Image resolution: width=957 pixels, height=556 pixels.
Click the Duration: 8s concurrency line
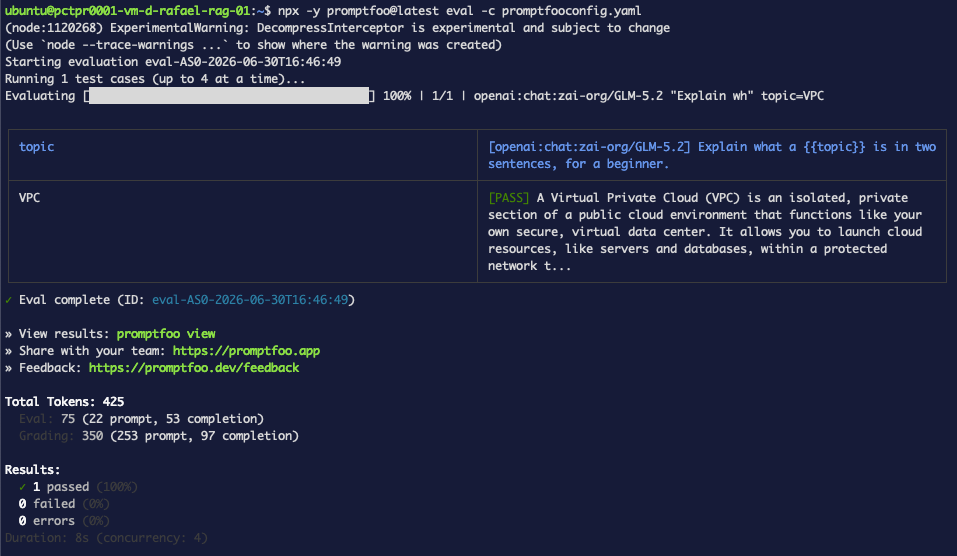click(106, 538)
